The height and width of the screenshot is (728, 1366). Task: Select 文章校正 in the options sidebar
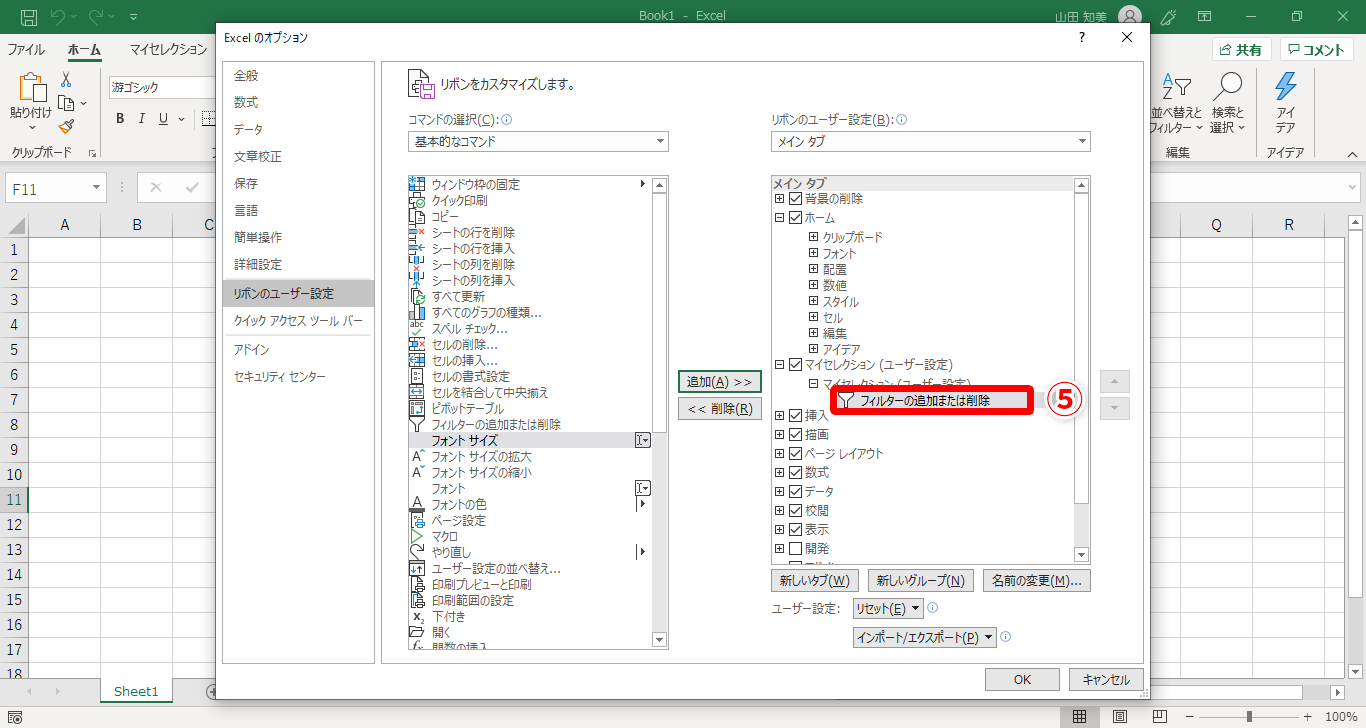pos(298,156)
